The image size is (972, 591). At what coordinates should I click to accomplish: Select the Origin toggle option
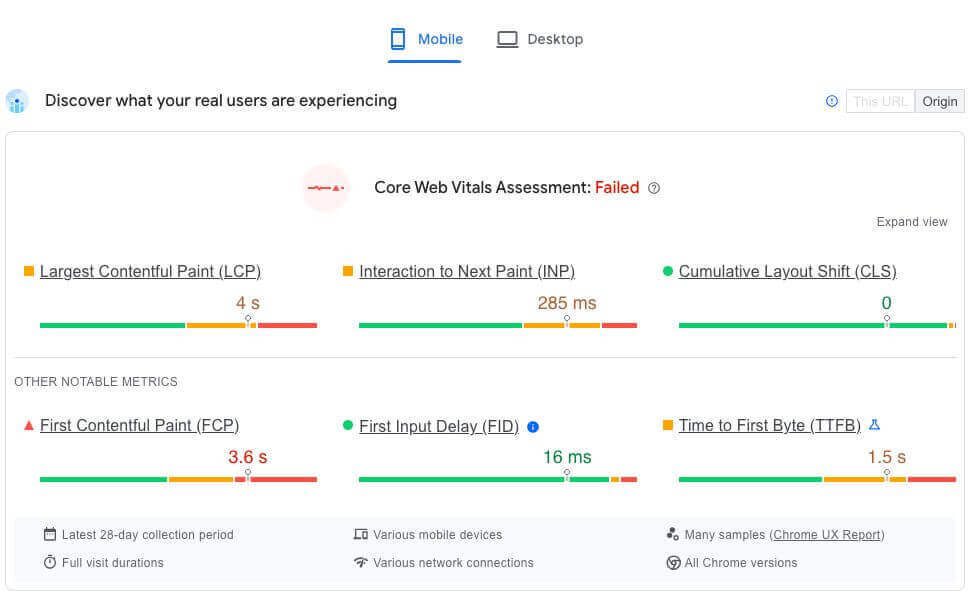[x=939, y=101]
